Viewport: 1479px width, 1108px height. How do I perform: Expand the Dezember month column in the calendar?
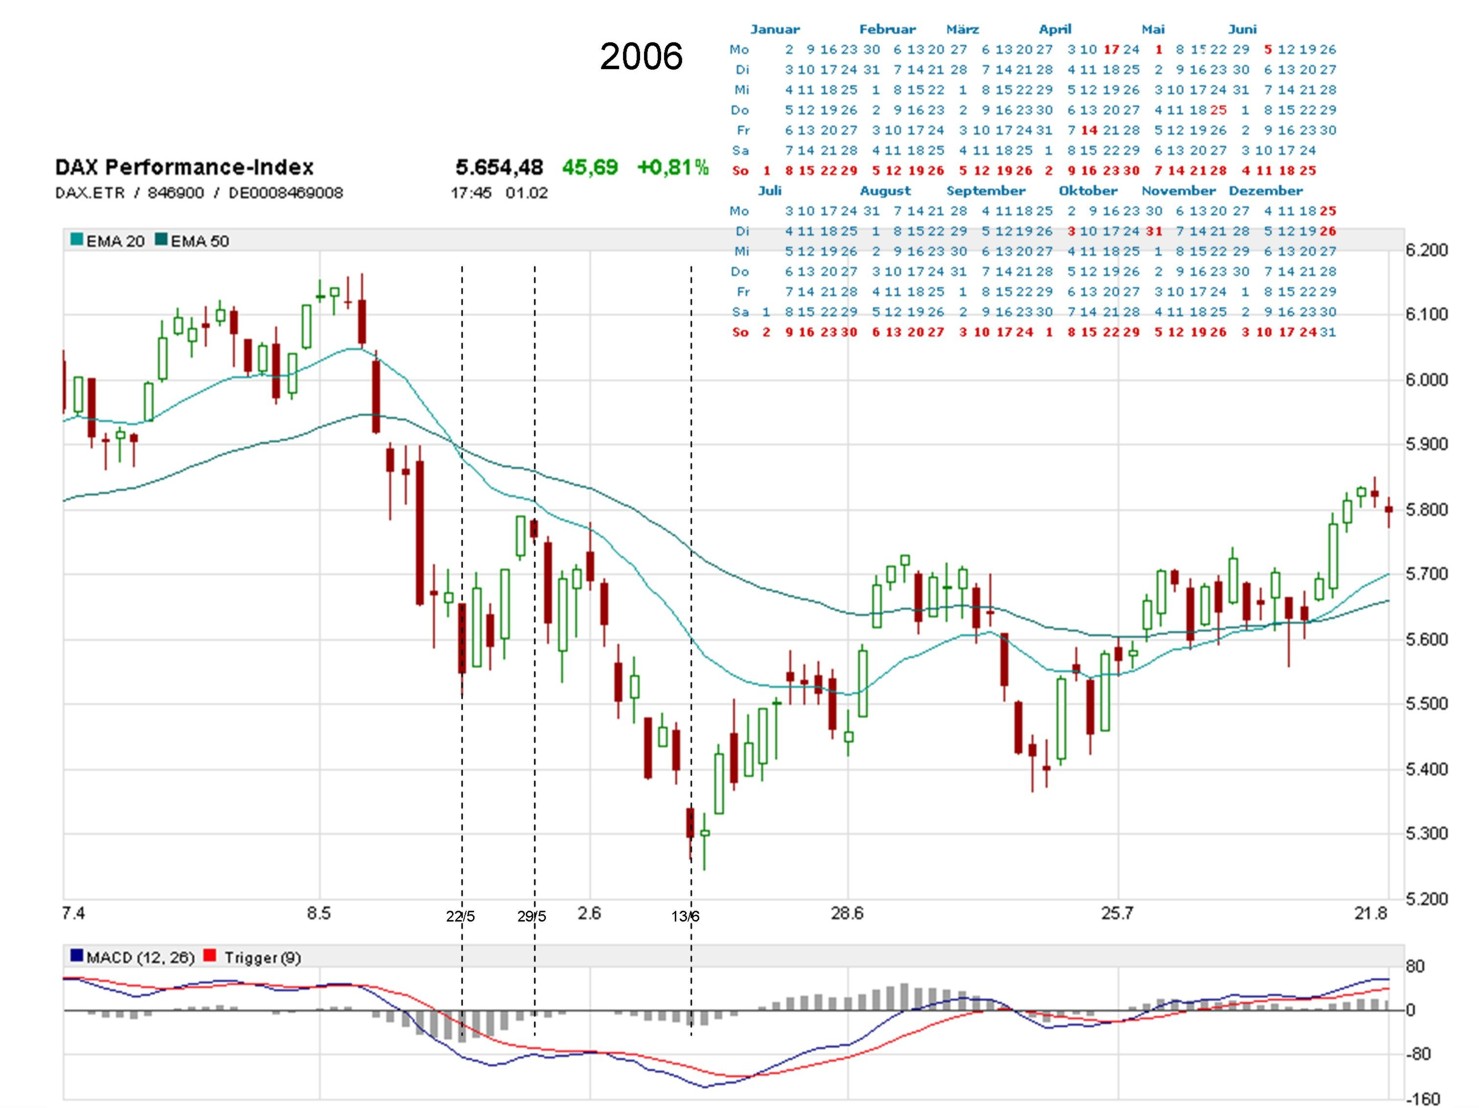click(1268, 190)
